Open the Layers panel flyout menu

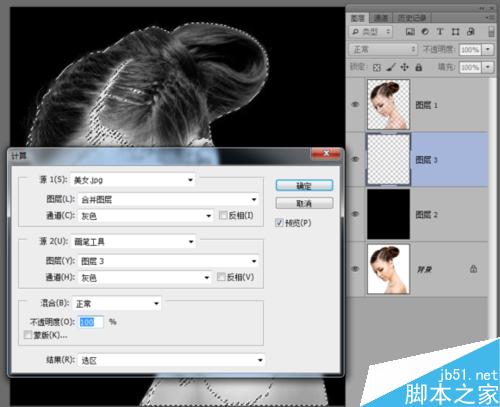pos(490,17)
